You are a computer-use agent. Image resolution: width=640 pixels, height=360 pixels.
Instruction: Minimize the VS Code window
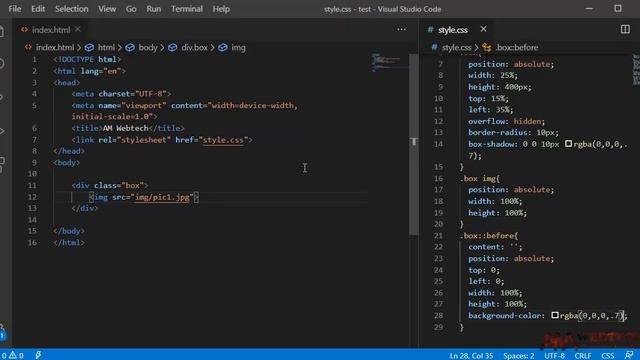(x=589, y=9)
